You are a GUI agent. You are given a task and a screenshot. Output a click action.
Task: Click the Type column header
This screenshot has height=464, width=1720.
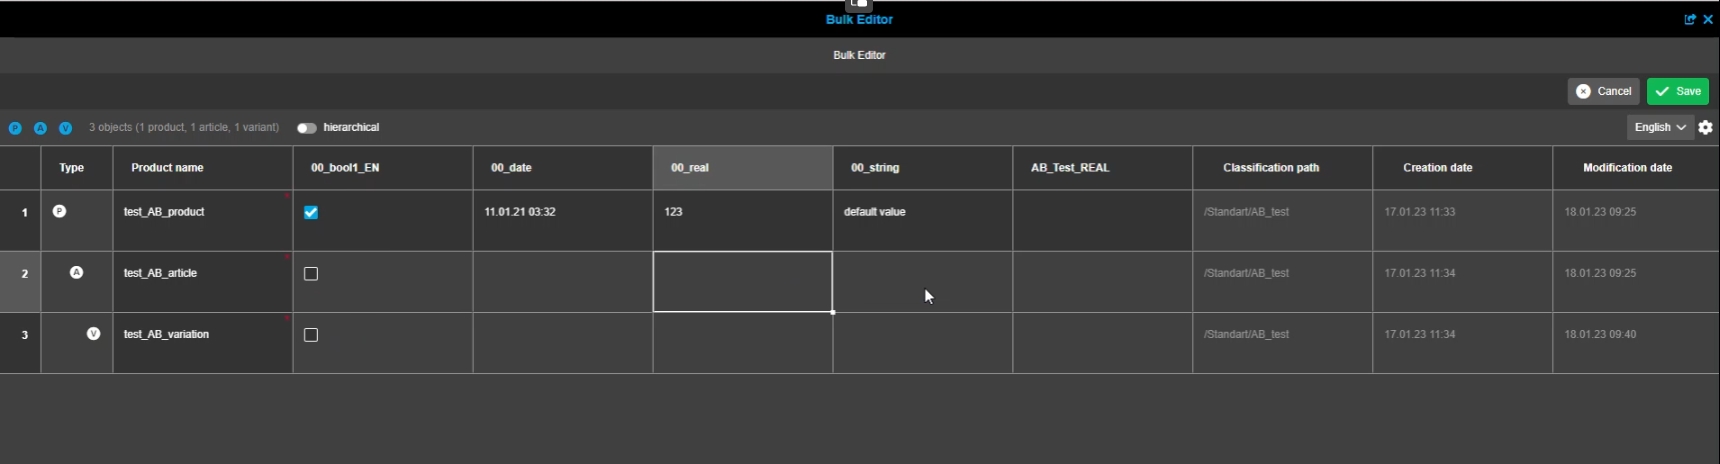(x=77, y=168)
